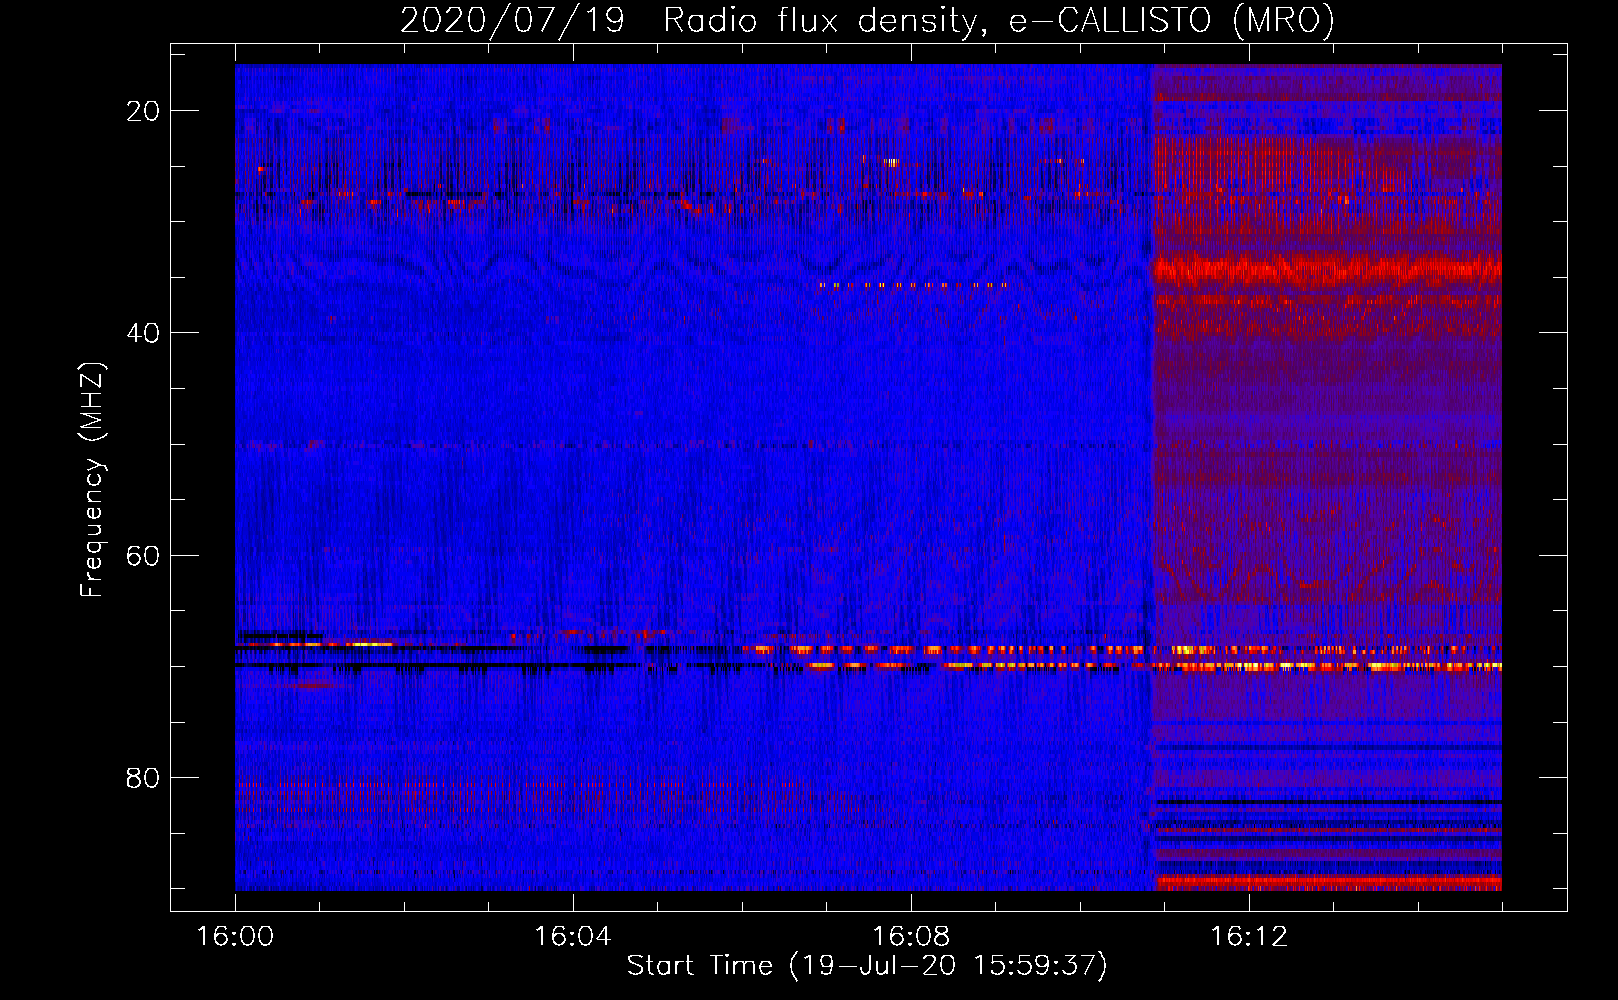1618x1000 pixels.
Task: Click the '40' frequency tick label
Action: tap(143, 333)
